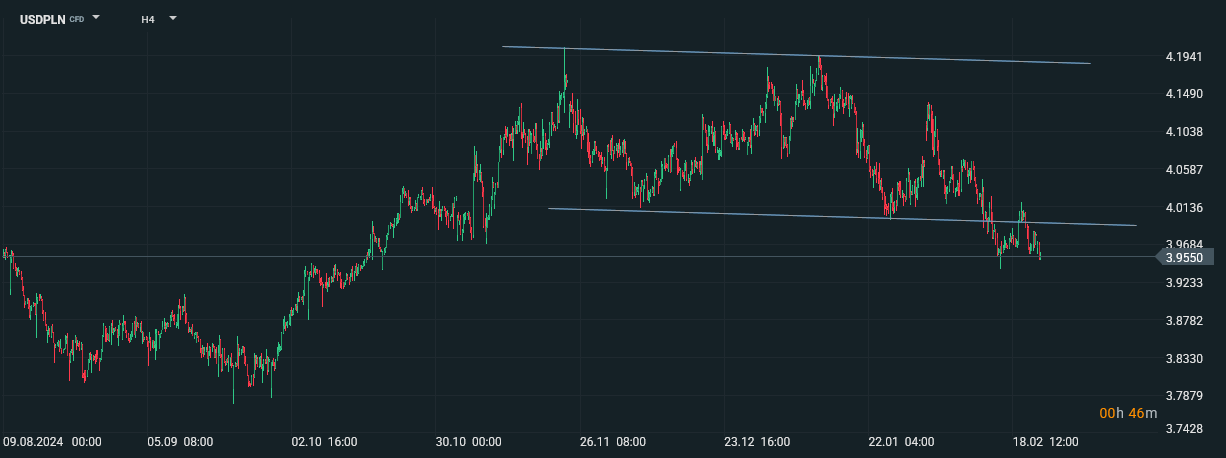Click the 30.10 00:00 time label

[468, 441]
